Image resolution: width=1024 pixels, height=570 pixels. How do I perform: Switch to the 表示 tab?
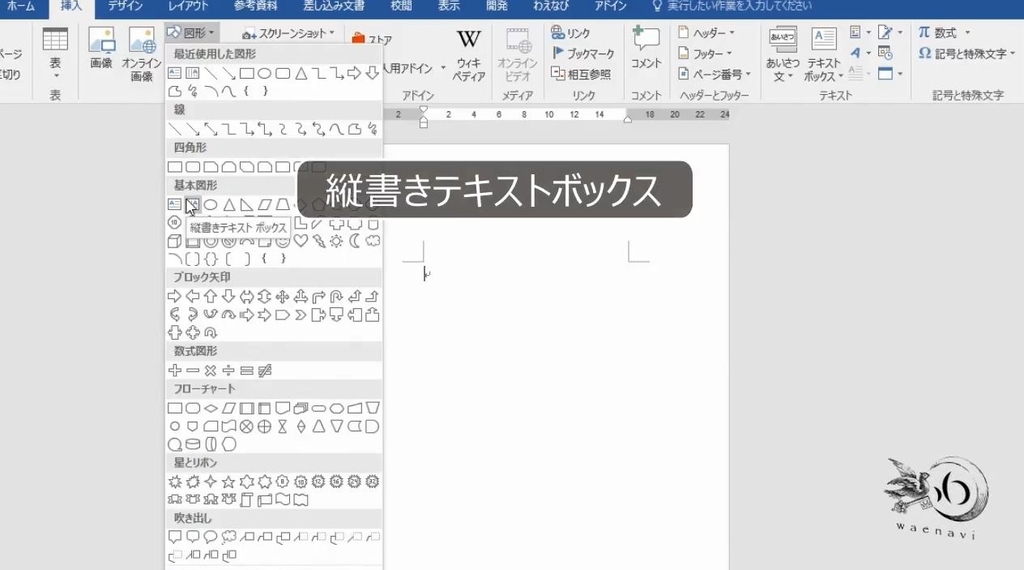448,7
